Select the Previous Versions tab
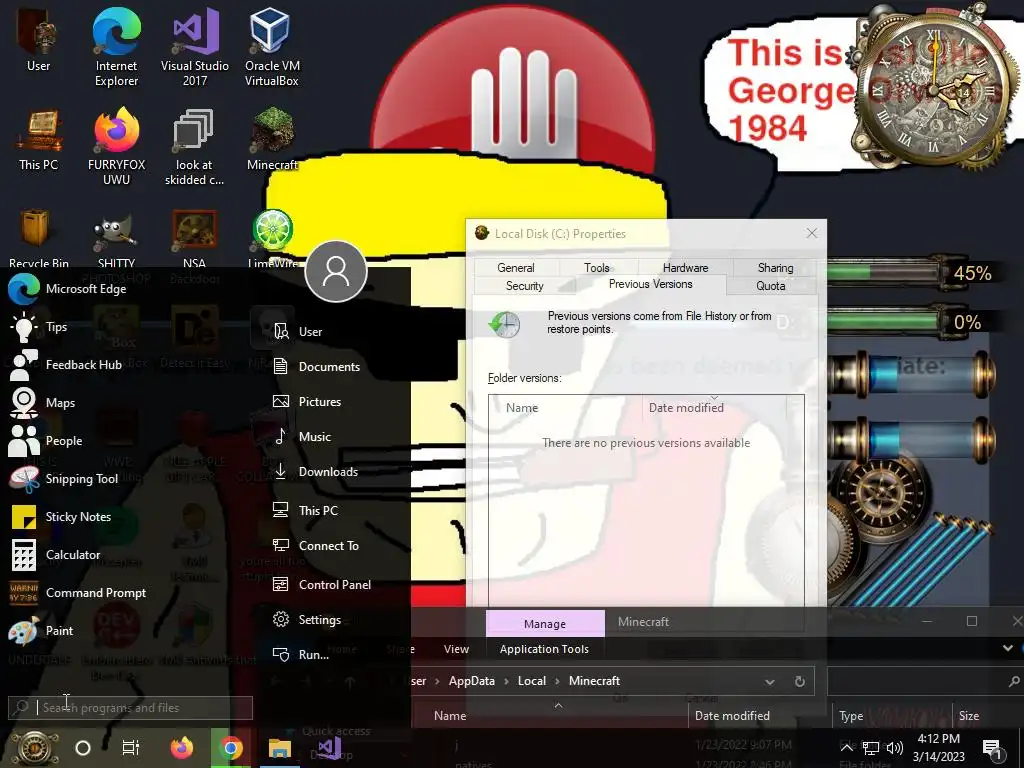This screenshot has height=768, width=1024. (650, 284)
